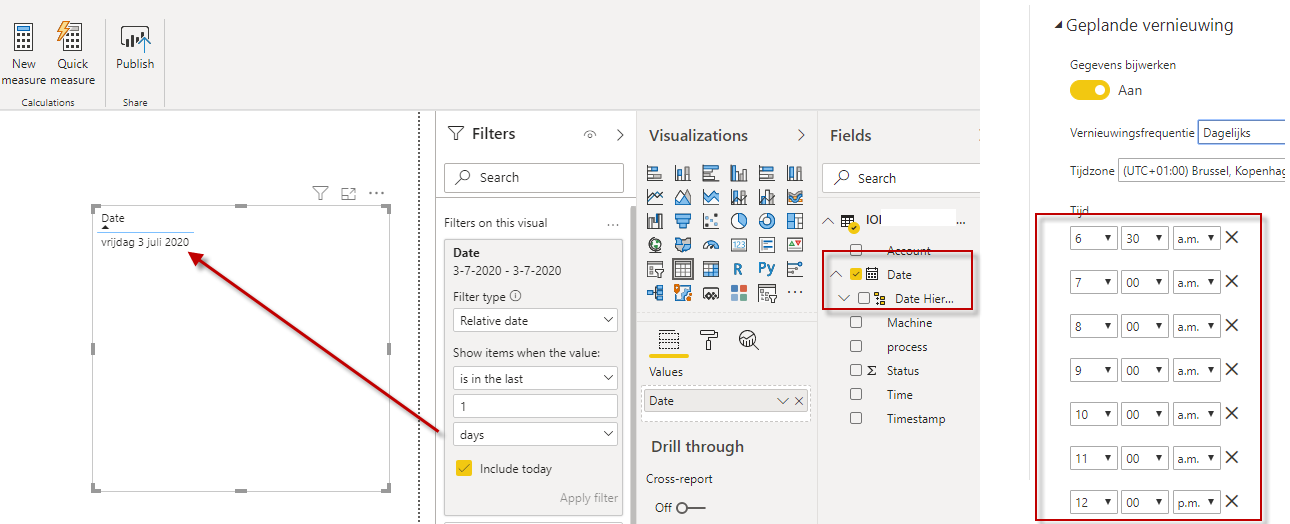
Task: Select the decomposition tree visualization
Action: tap(655, 292)
